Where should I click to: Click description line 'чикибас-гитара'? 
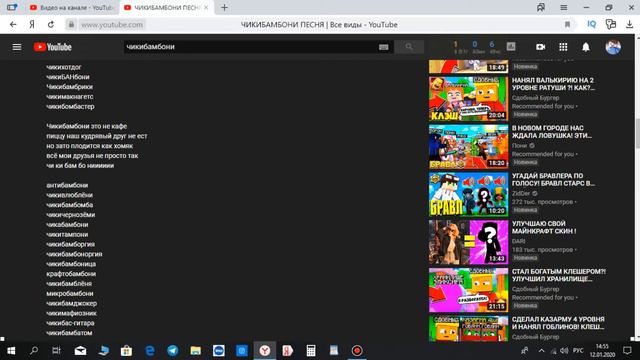pyautogui.click(x=70, y=323)
